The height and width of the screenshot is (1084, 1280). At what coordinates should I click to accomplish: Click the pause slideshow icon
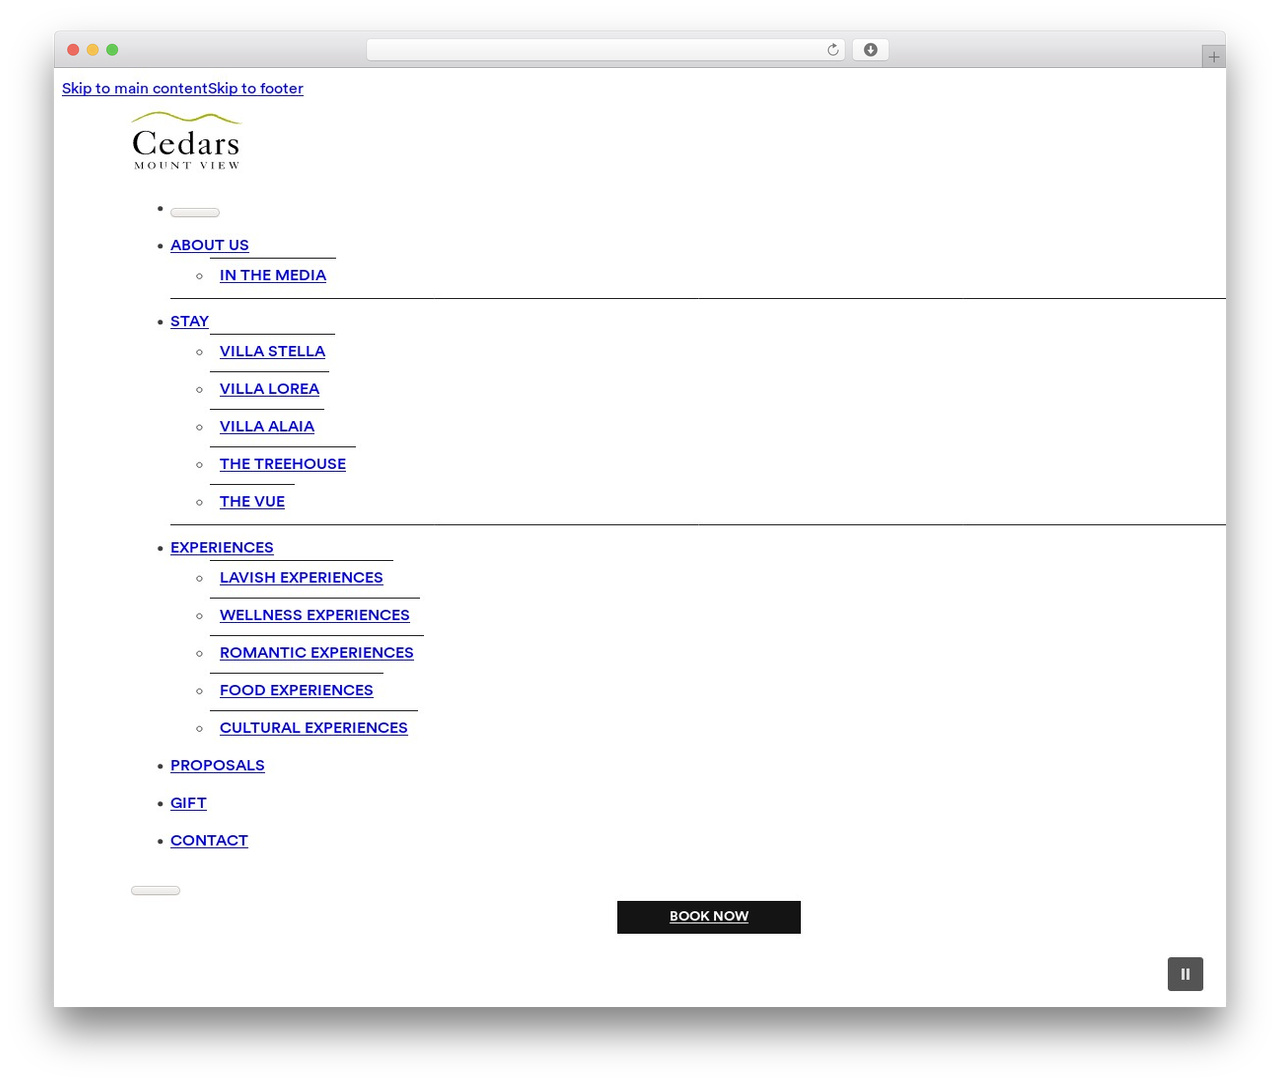(1185, 974)
